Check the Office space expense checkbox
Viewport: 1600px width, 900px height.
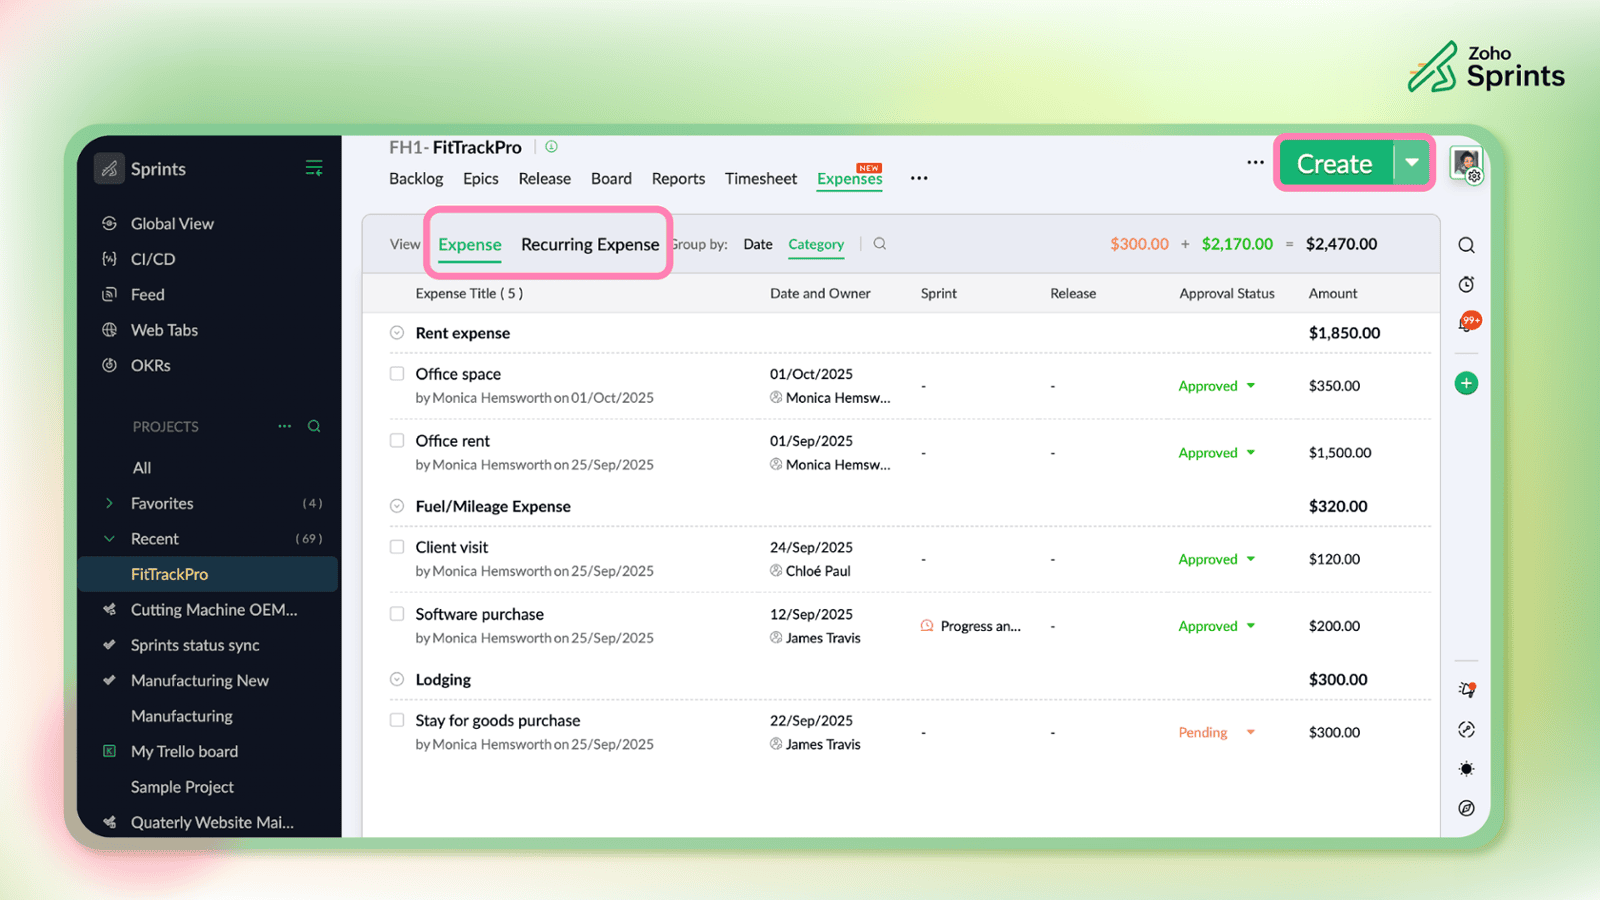pos(397,374)
